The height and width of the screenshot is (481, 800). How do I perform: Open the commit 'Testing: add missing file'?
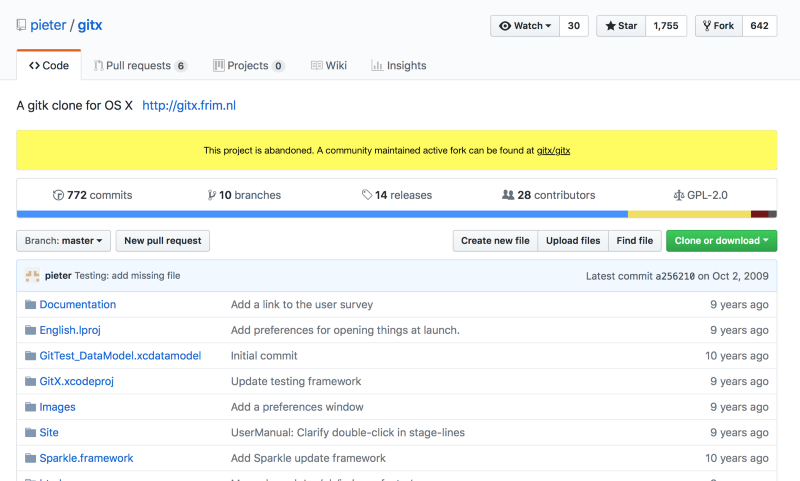tap(128, 276)
